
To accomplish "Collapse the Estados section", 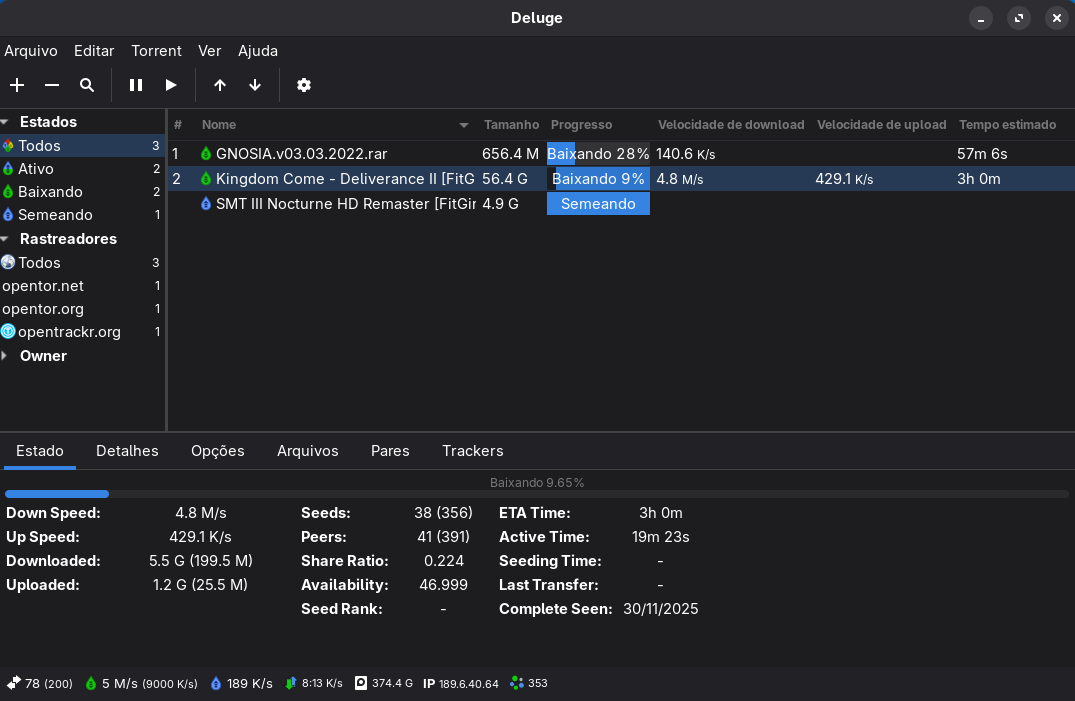I will [5, 122].
